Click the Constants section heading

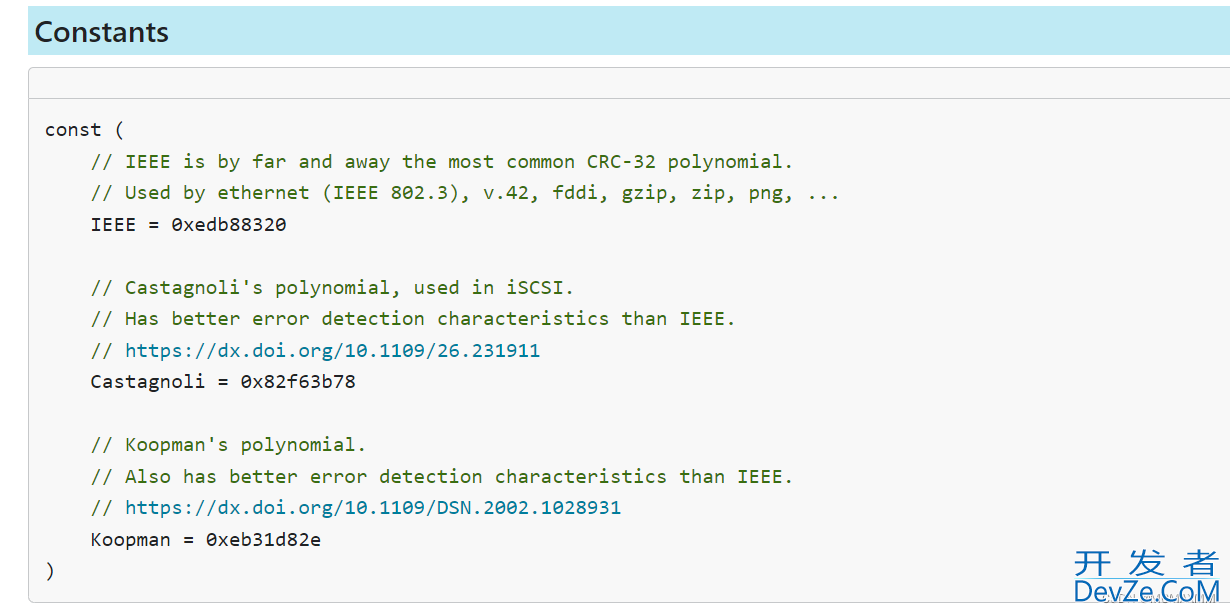[x=102, y=32]
